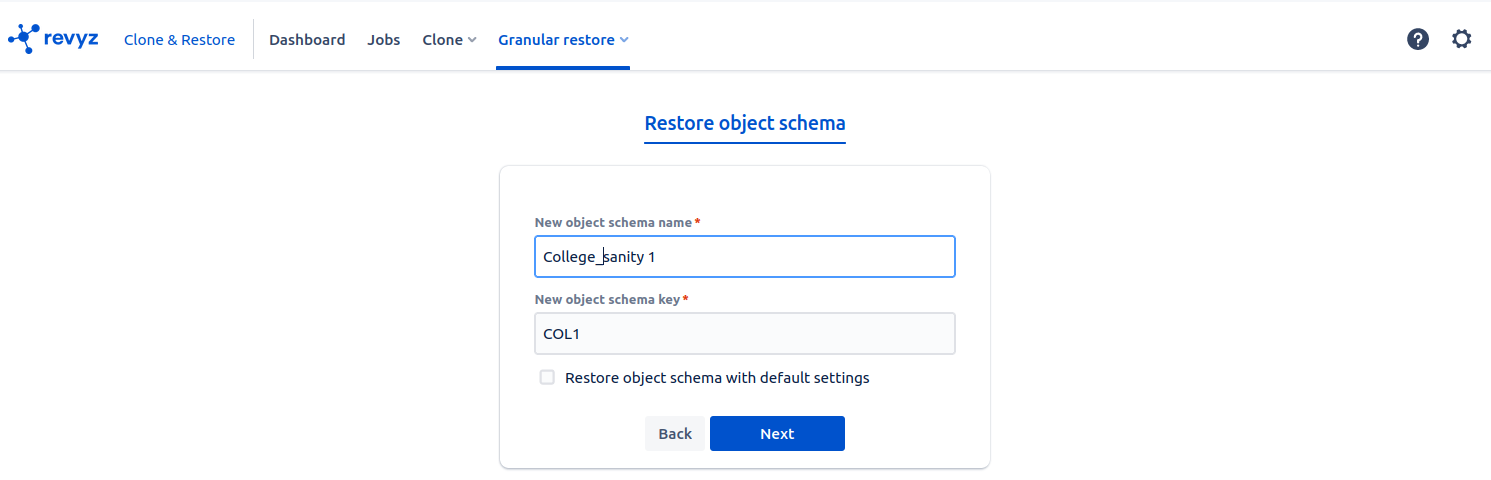This screenshot has height=480, width=1491.
Task: Click the 'New object schema name' label
Action: coord(613,222)
